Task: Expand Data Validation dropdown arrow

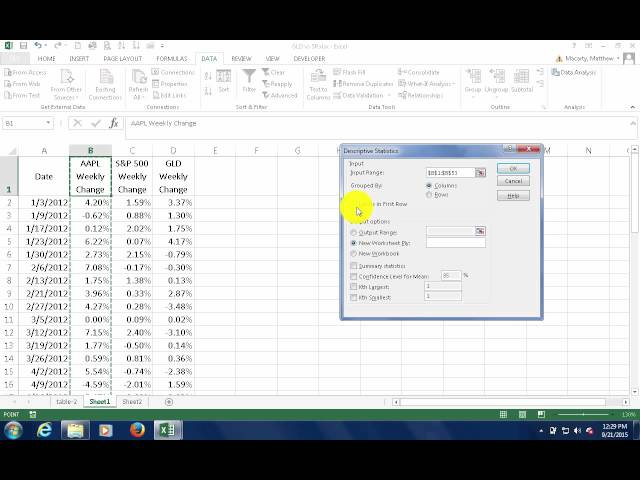Action: coord(389,95)
